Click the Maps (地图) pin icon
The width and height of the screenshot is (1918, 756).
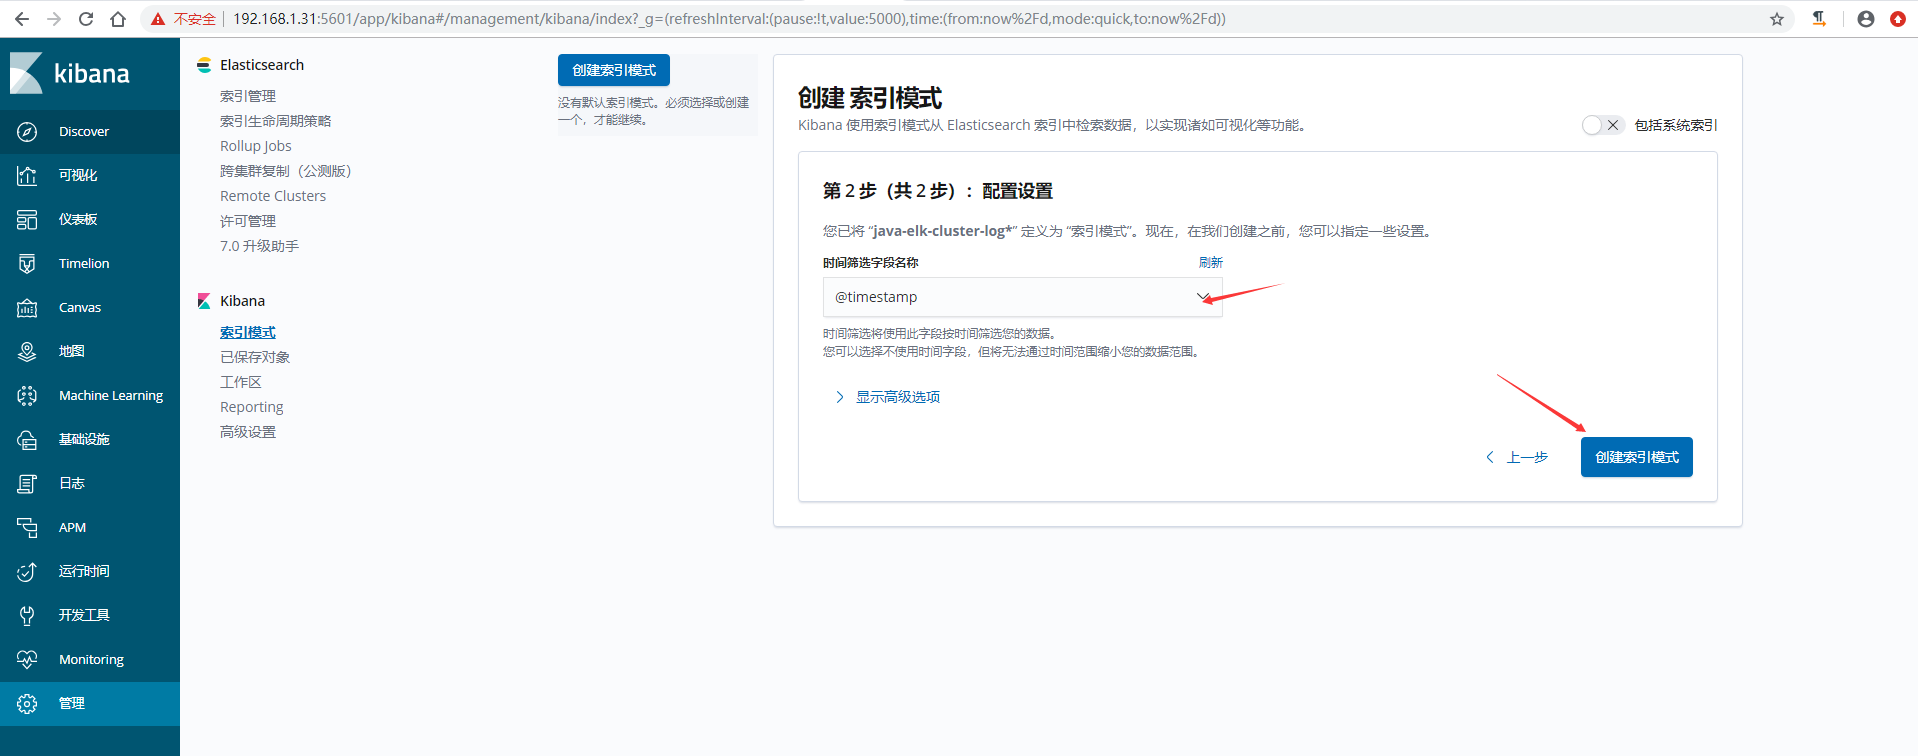[27, 352]
